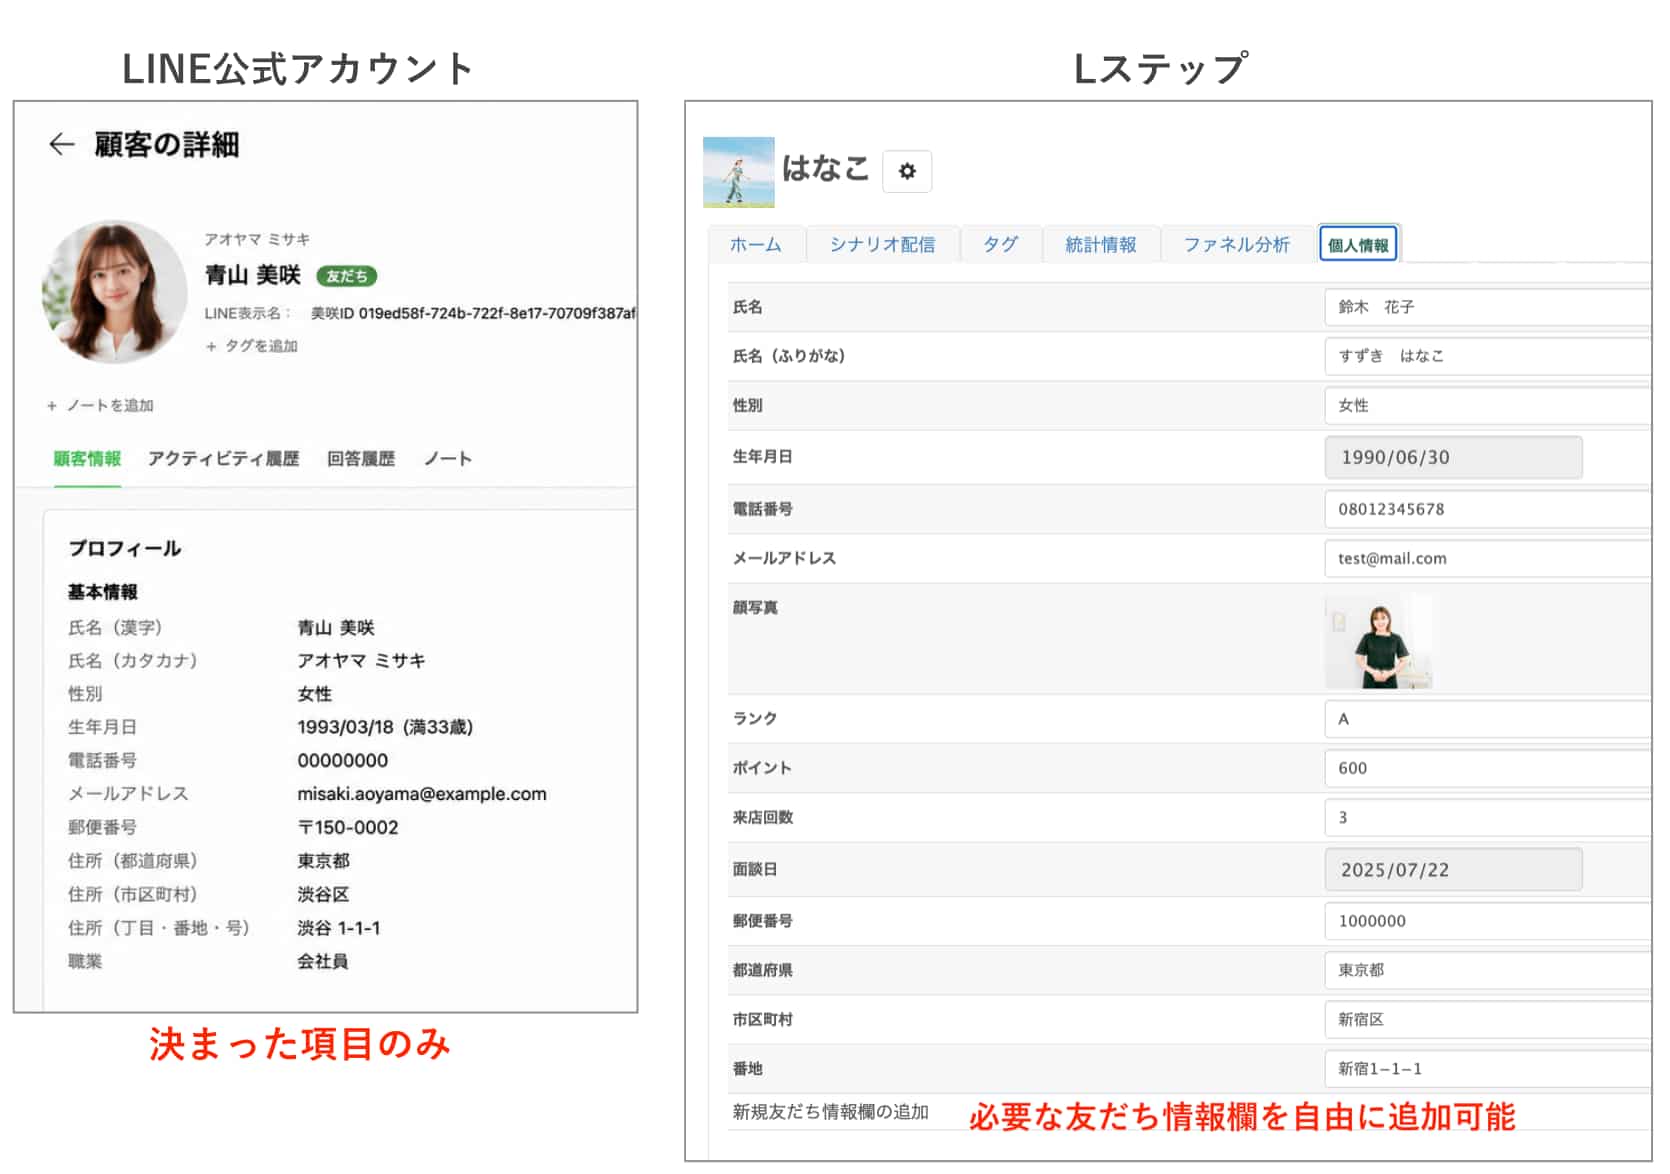Click the 基本情報 subheading

click(103, 592)
